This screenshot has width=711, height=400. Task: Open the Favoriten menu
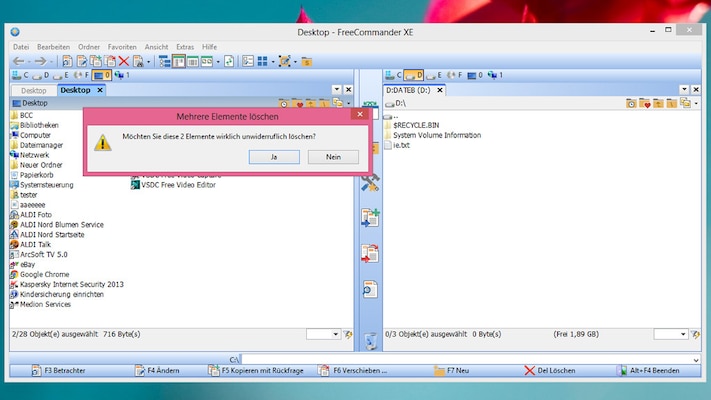(x=122, y=47)
